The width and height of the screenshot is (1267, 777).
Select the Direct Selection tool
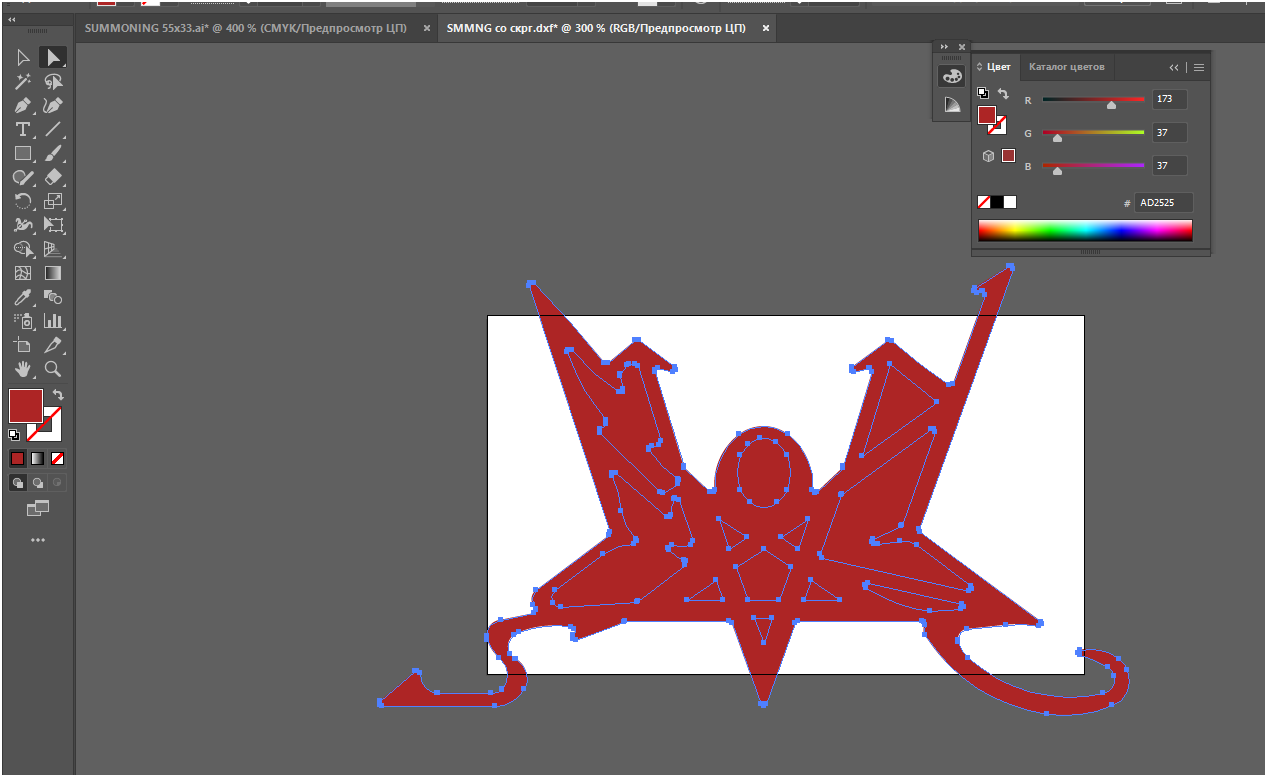22,58
